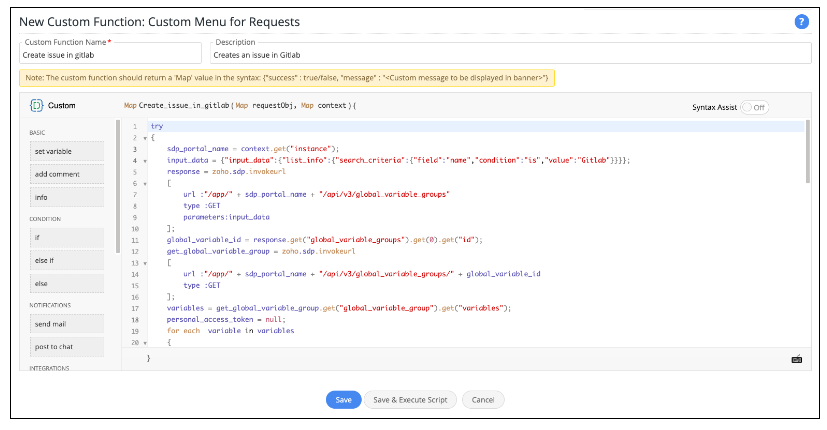Image resolution: width=827 pixels, height=430 pixels.
Task: Click the Save button
Action: pos(343,400)
